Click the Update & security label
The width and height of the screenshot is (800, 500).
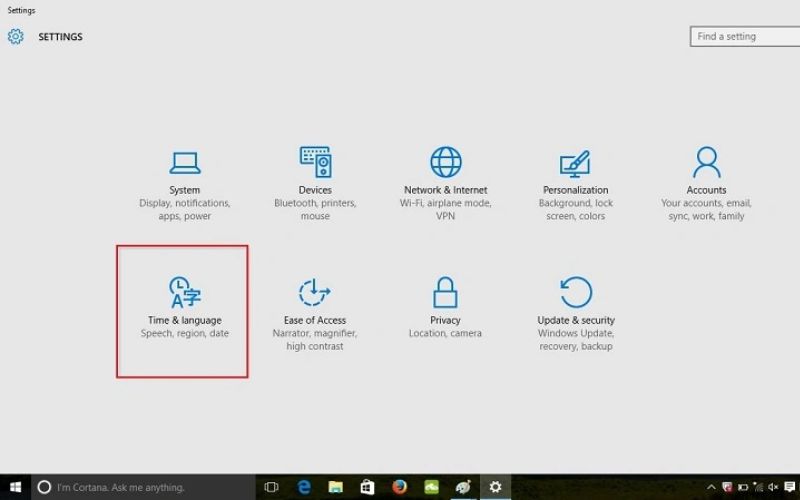pos(576,320)
